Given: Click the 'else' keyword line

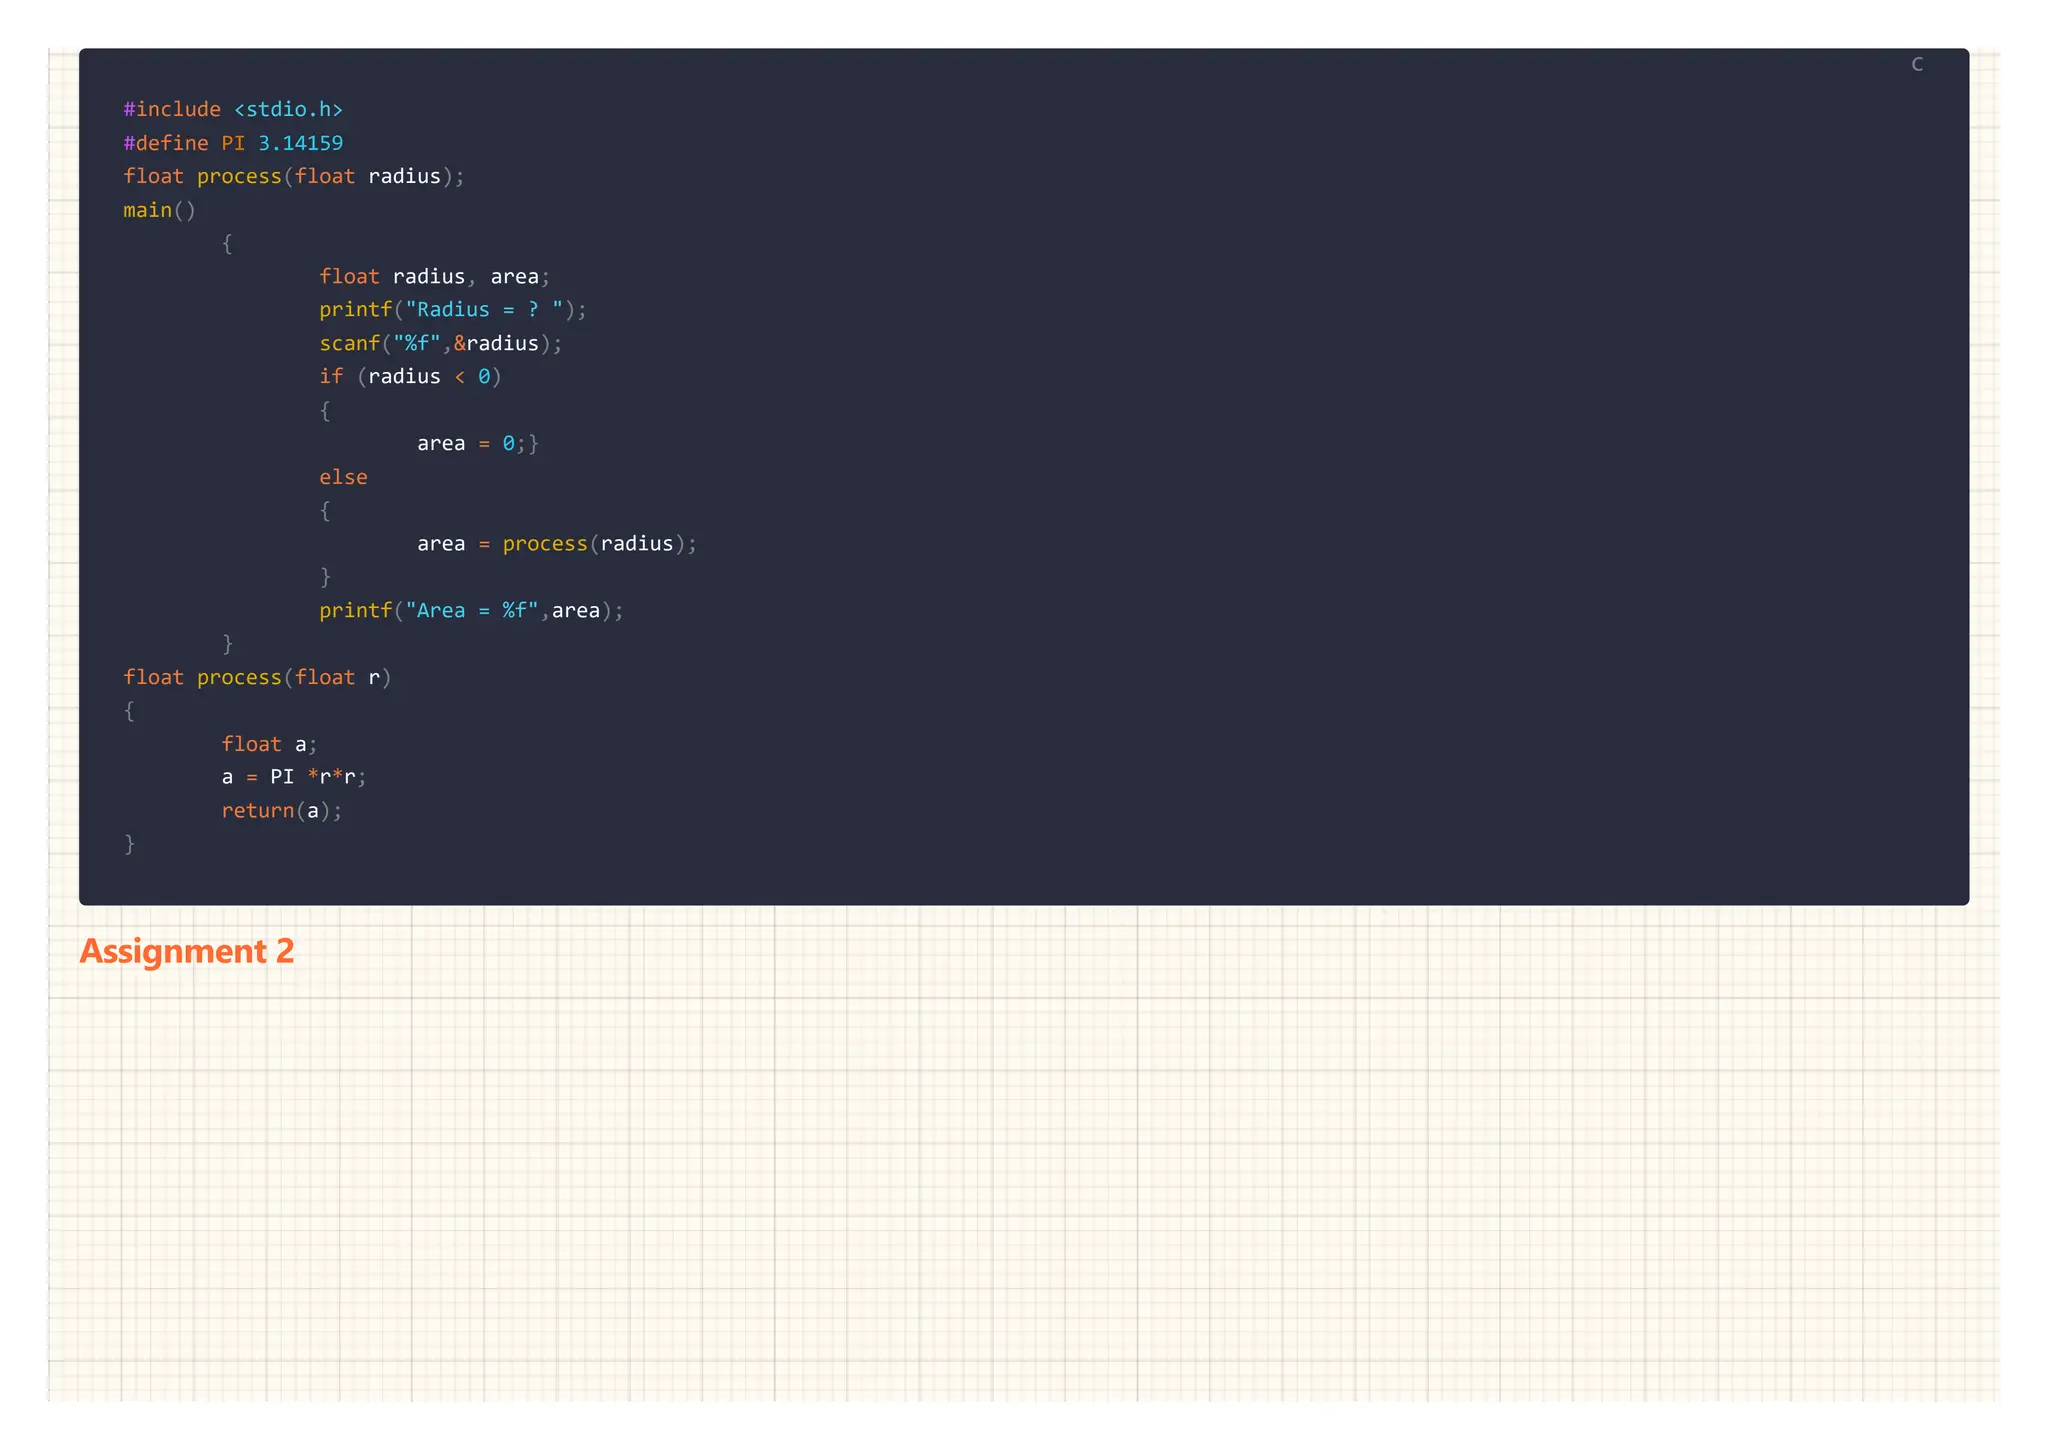Looking at the screenshot, I should point(343,477).
